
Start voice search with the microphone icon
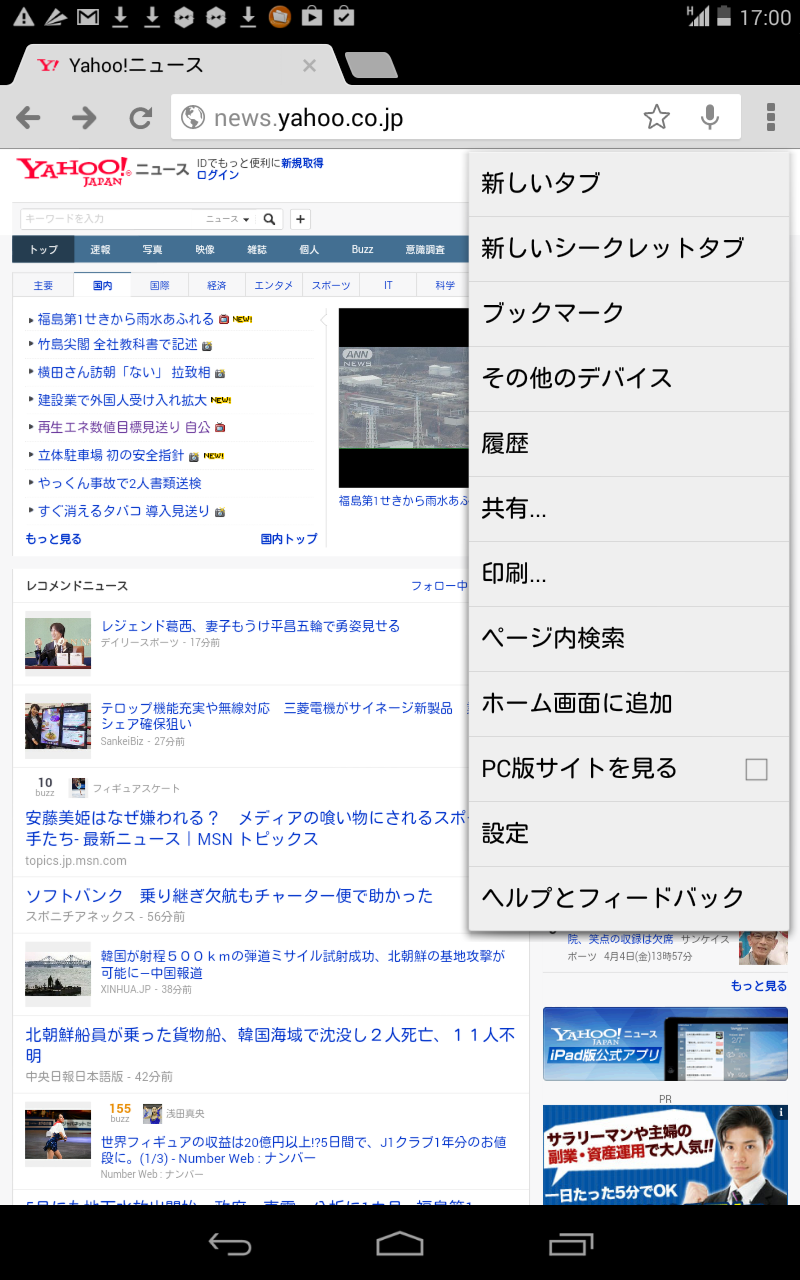(710, 118)
